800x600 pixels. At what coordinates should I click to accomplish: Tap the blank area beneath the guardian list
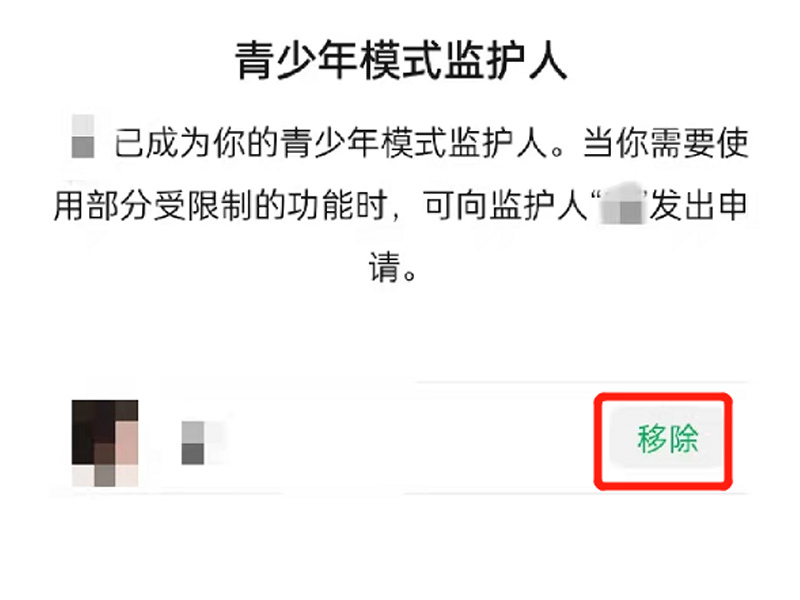400,548
